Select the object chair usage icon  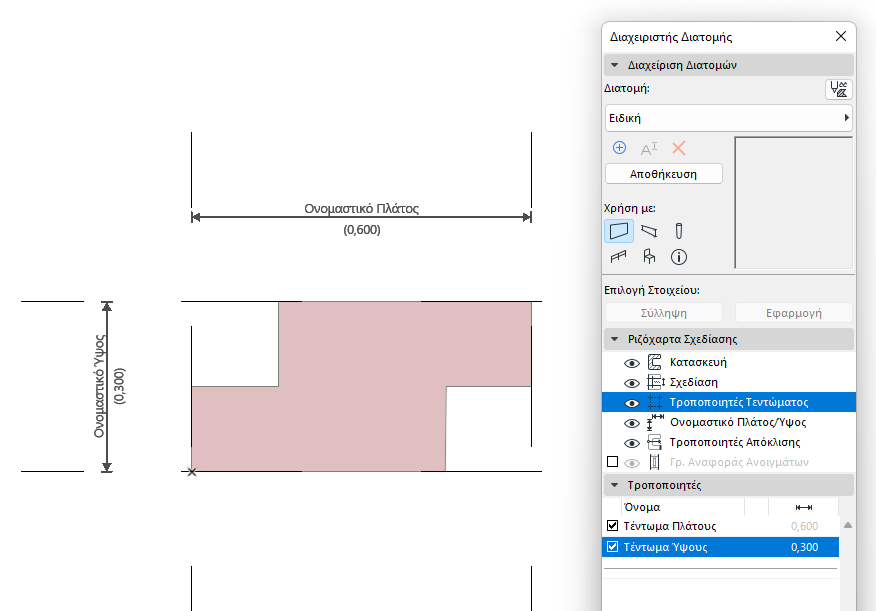point(649,256)
